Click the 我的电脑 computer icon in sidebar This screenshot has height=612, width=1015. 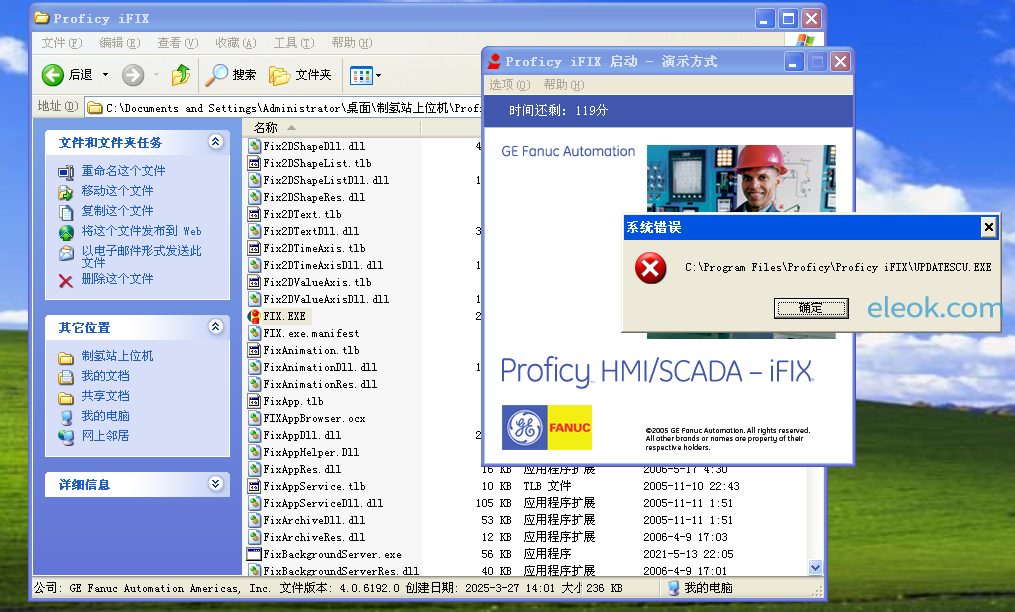(x=66, y=417)
